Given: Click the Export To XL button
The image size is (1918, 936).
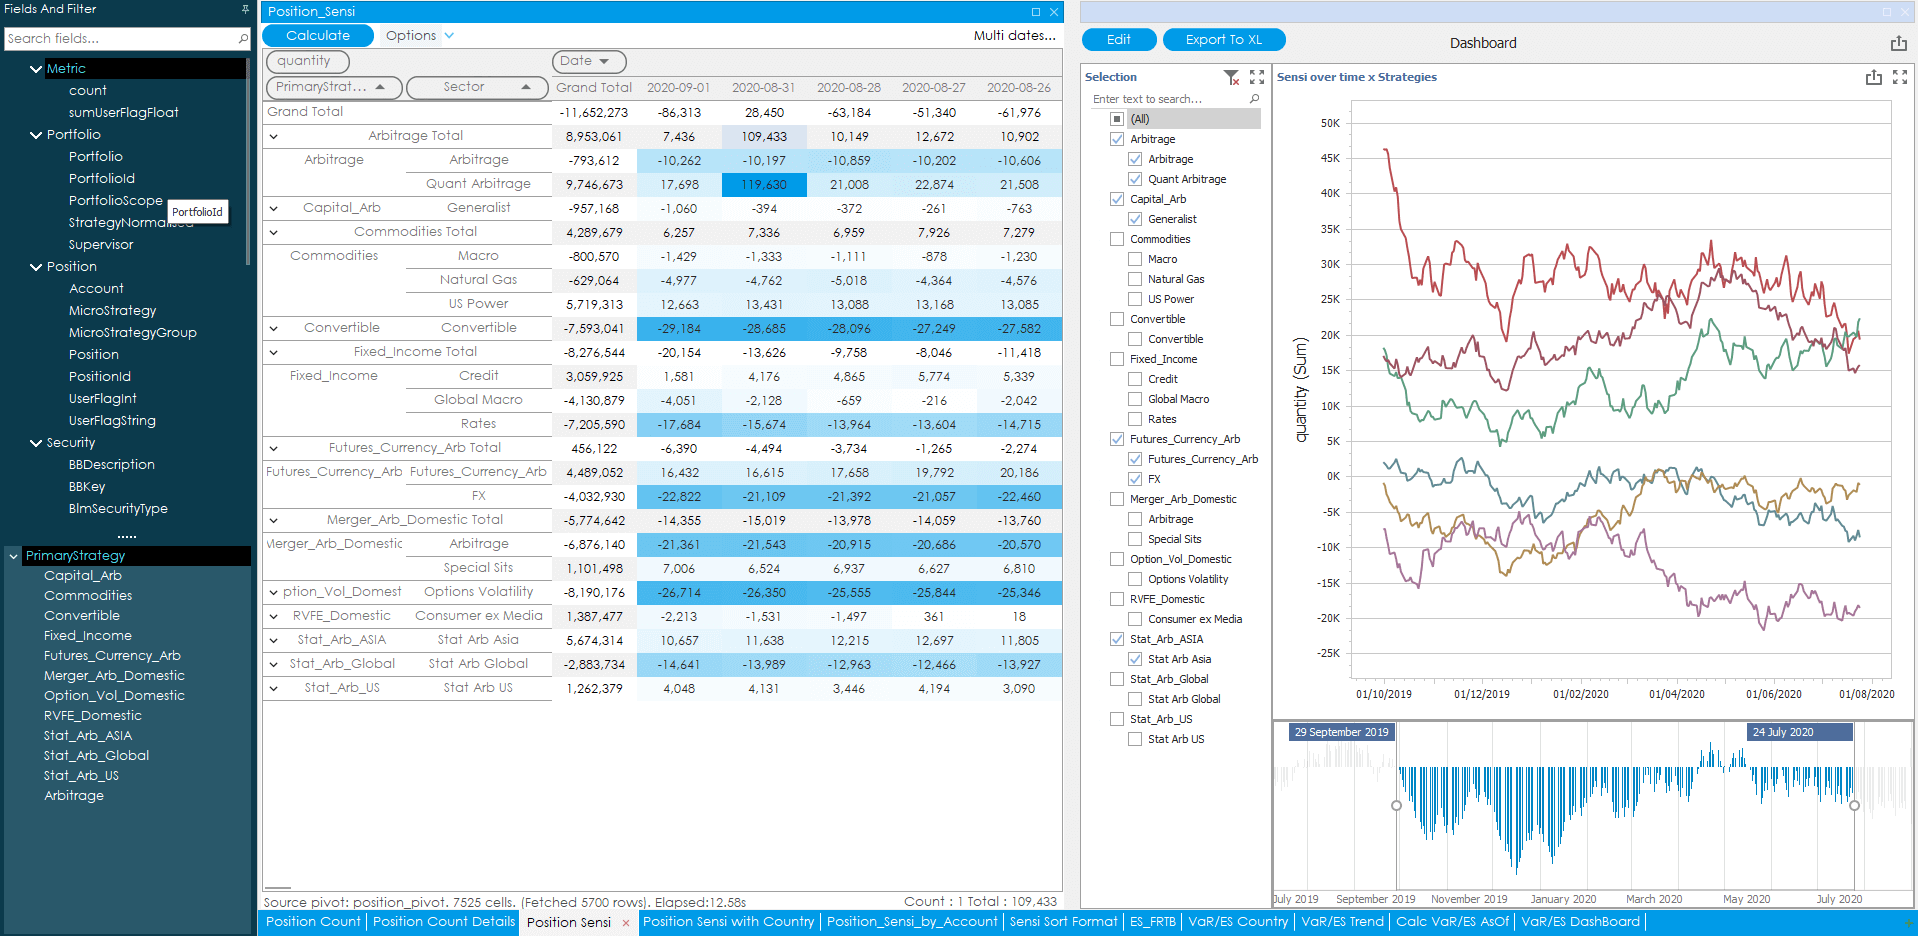Looking at the screenshot, I should [1223, 40].
